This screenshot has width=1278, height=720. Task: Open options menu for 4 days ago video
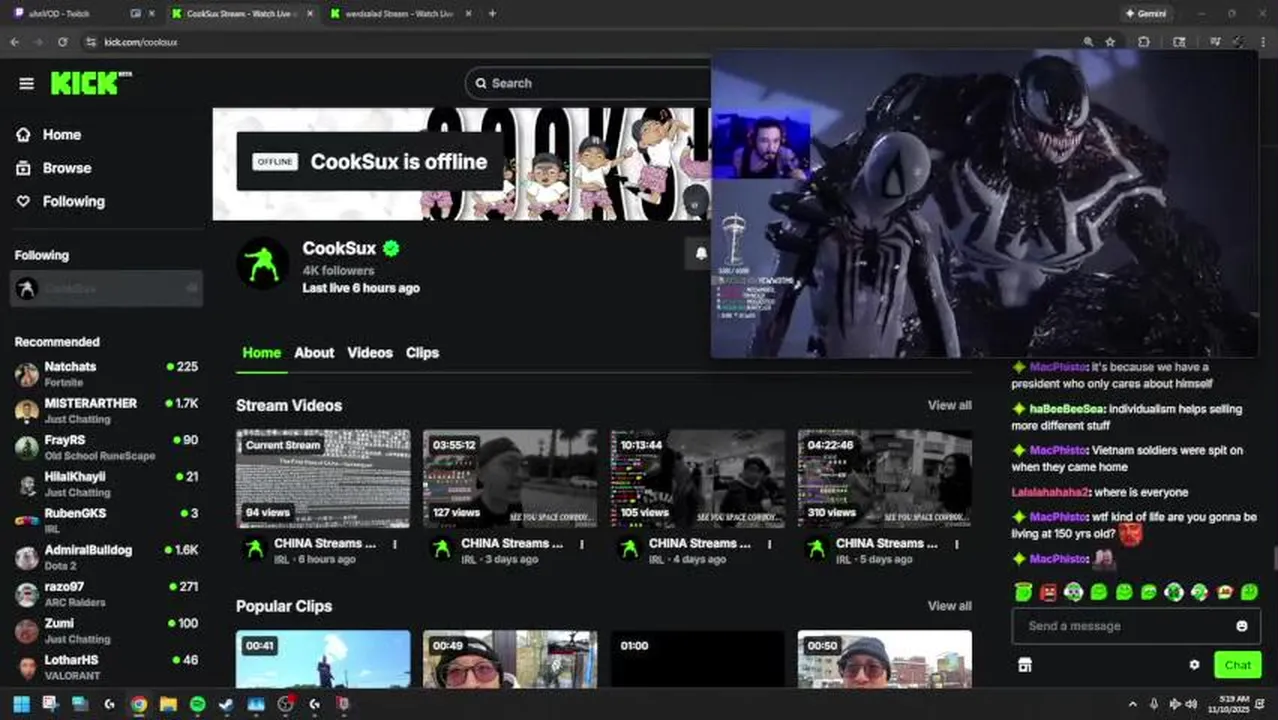click(x=770, y=545)
